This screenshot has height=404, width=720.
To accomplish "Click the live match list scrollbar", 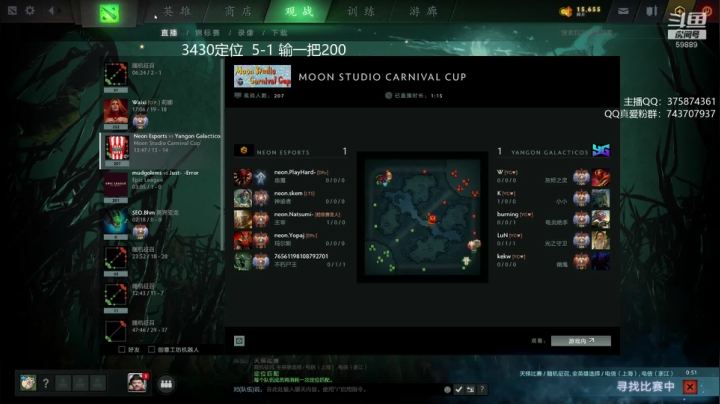I will [x=222, y=154].
